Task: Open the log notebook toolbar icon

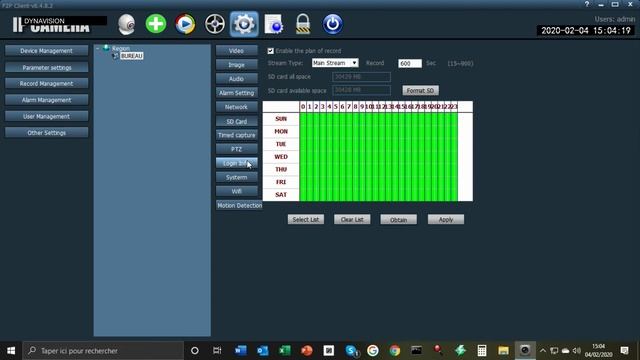Action: [x=273, y=24]
